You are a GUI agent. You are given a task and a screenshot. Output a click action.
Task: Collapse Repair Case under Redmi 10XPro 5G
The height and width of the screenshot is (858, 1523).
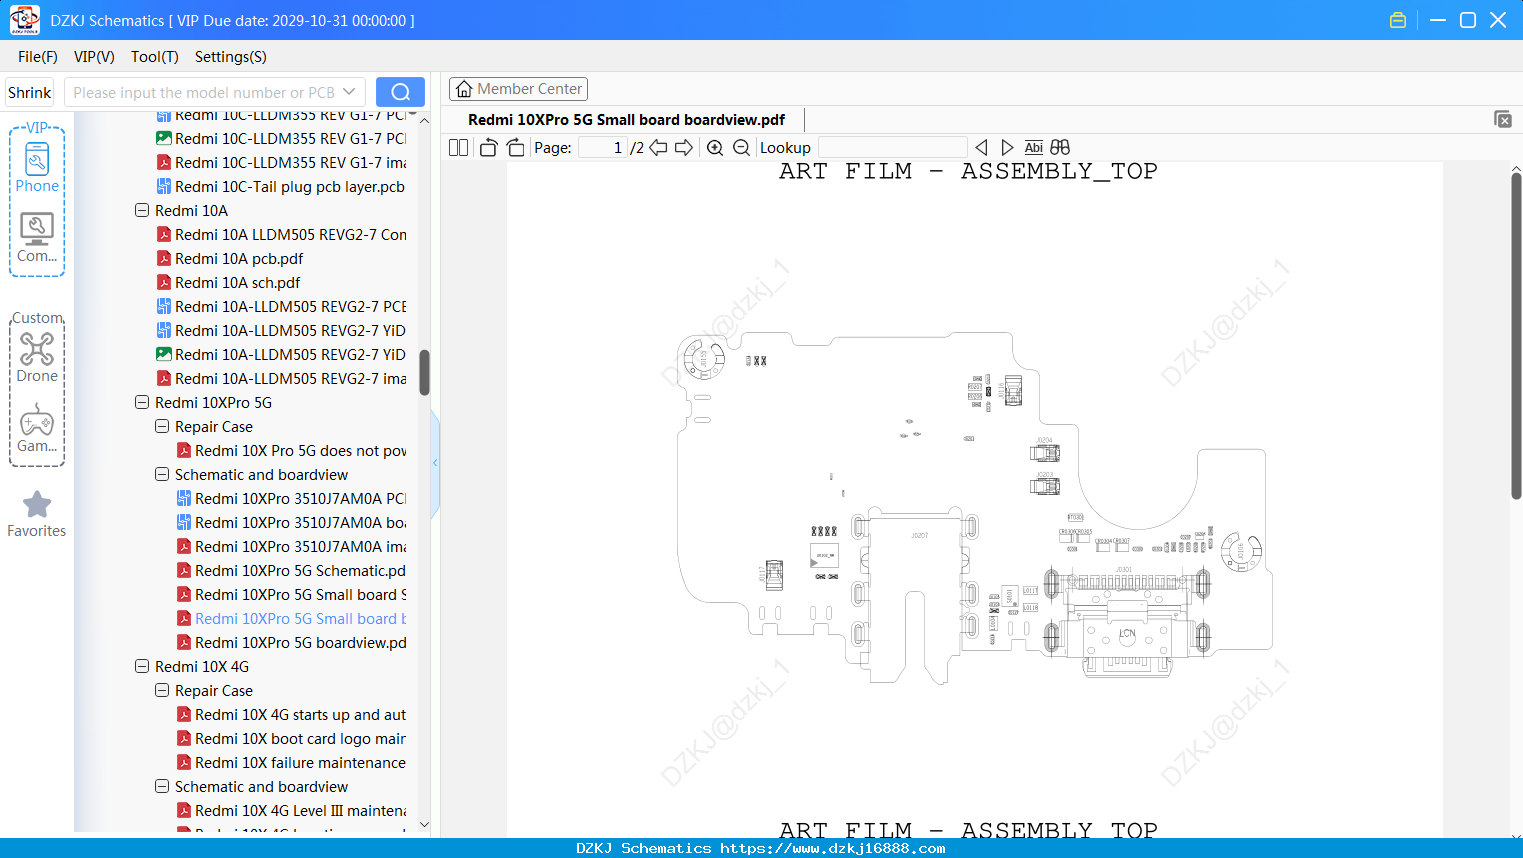pos(162,426)
